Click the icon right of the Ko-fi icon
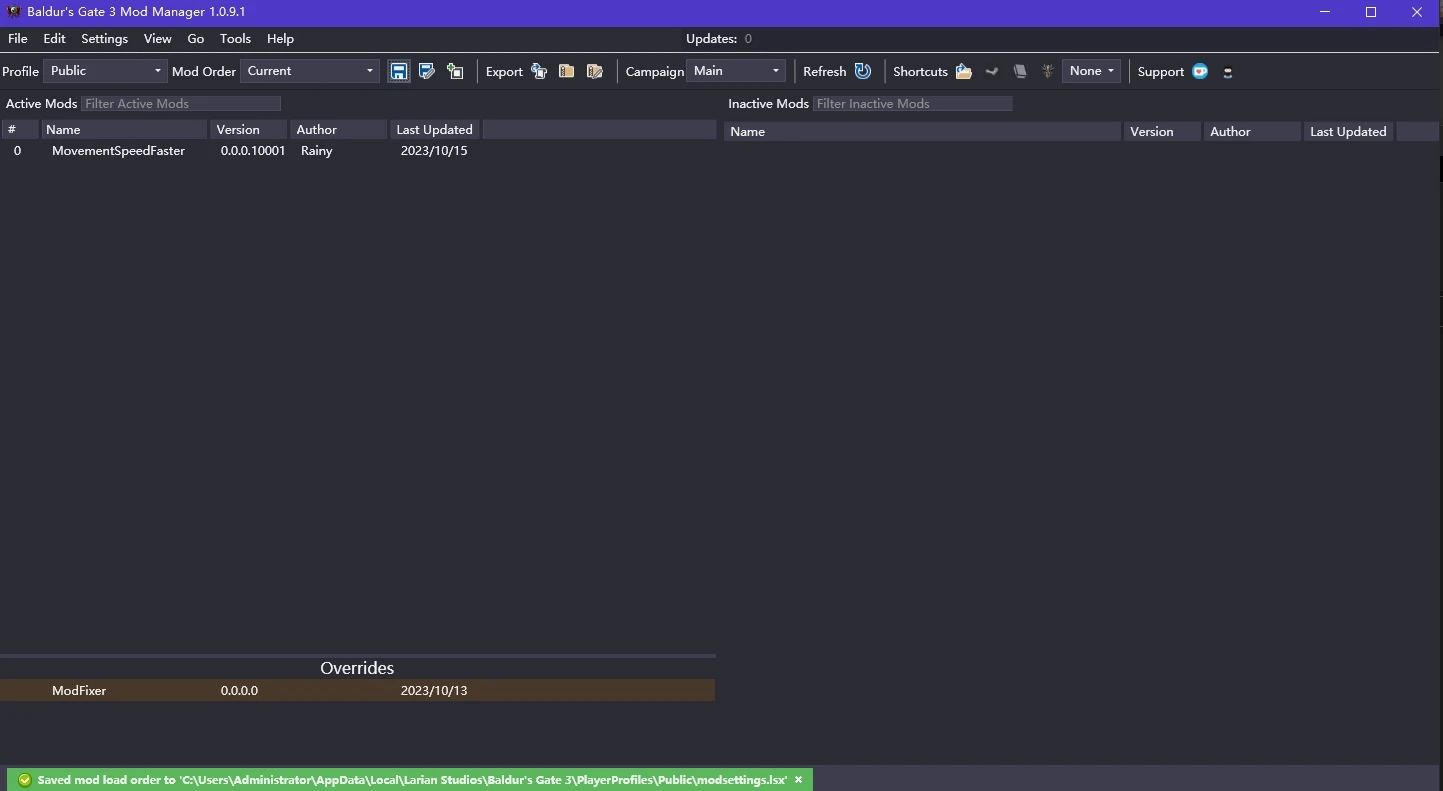 pos(1228,72)
